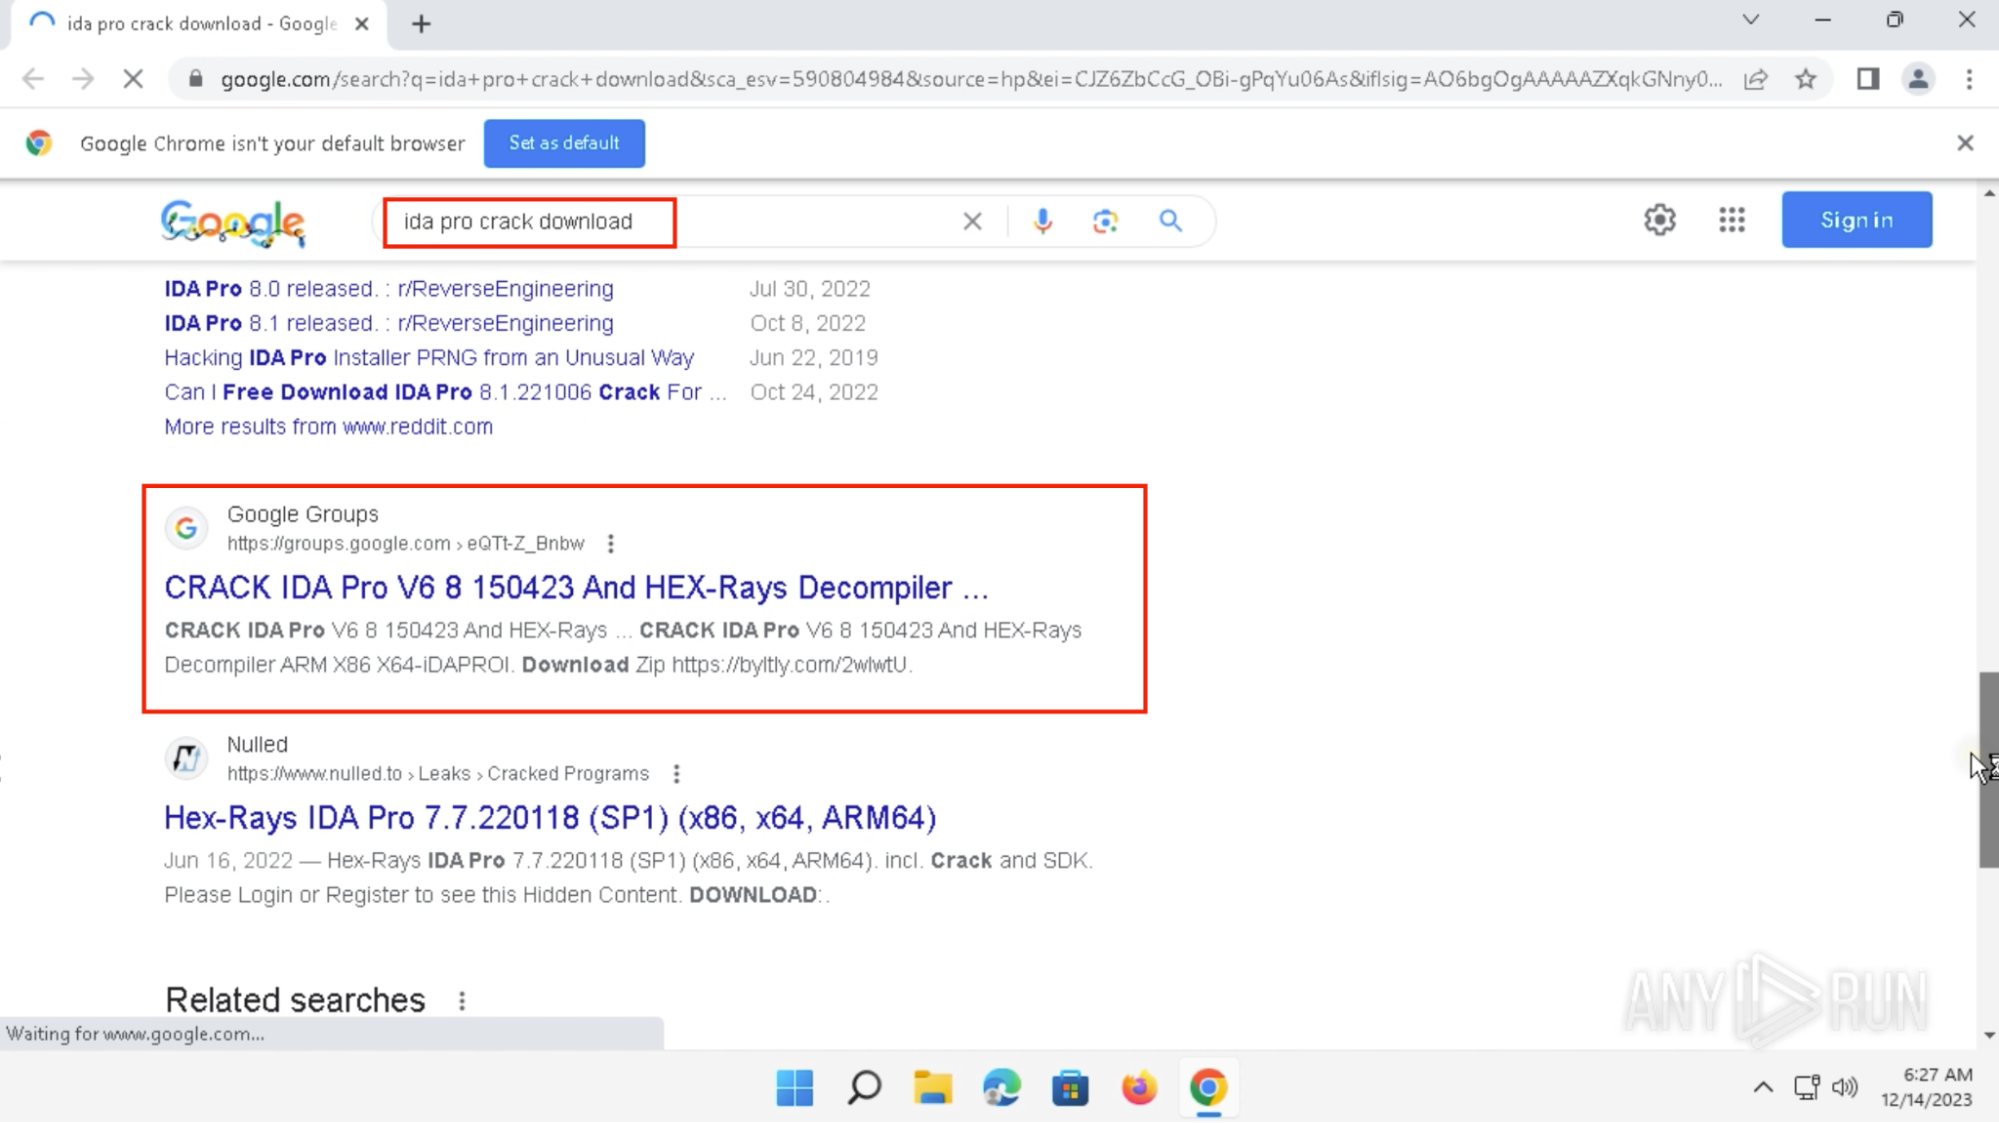Launch Firefox from the taskbar
The image size is (1999, 1123).
tap(1139, 1088)
